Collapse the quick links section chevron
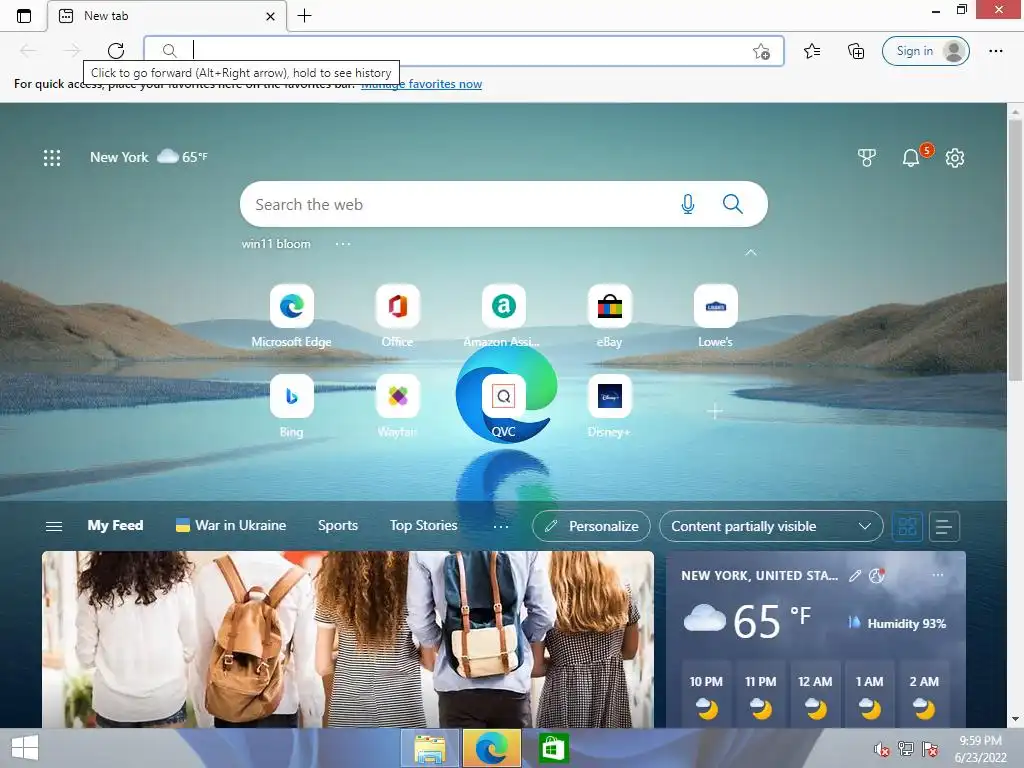 751,252
